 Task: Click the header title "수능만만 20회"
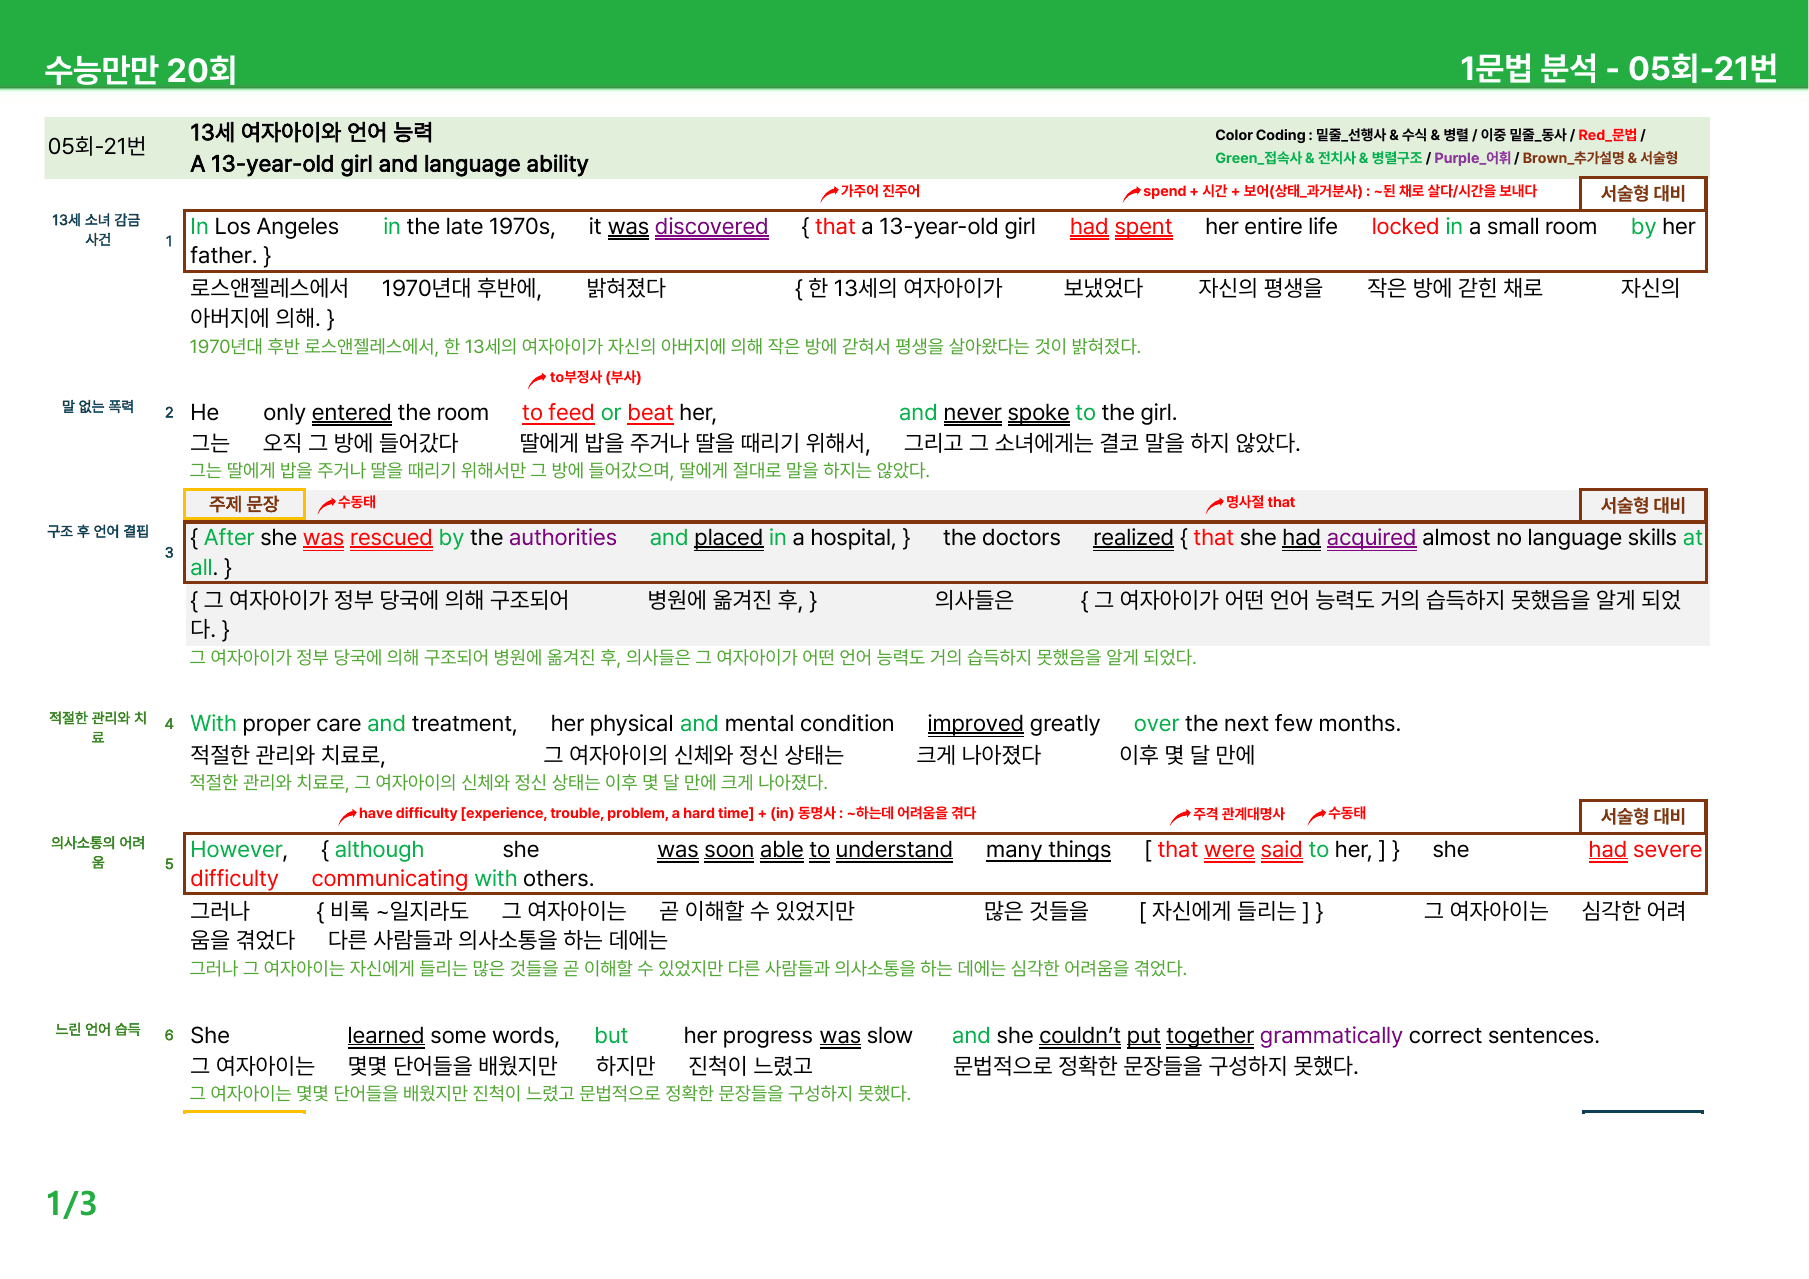click(x=140, y=69)
